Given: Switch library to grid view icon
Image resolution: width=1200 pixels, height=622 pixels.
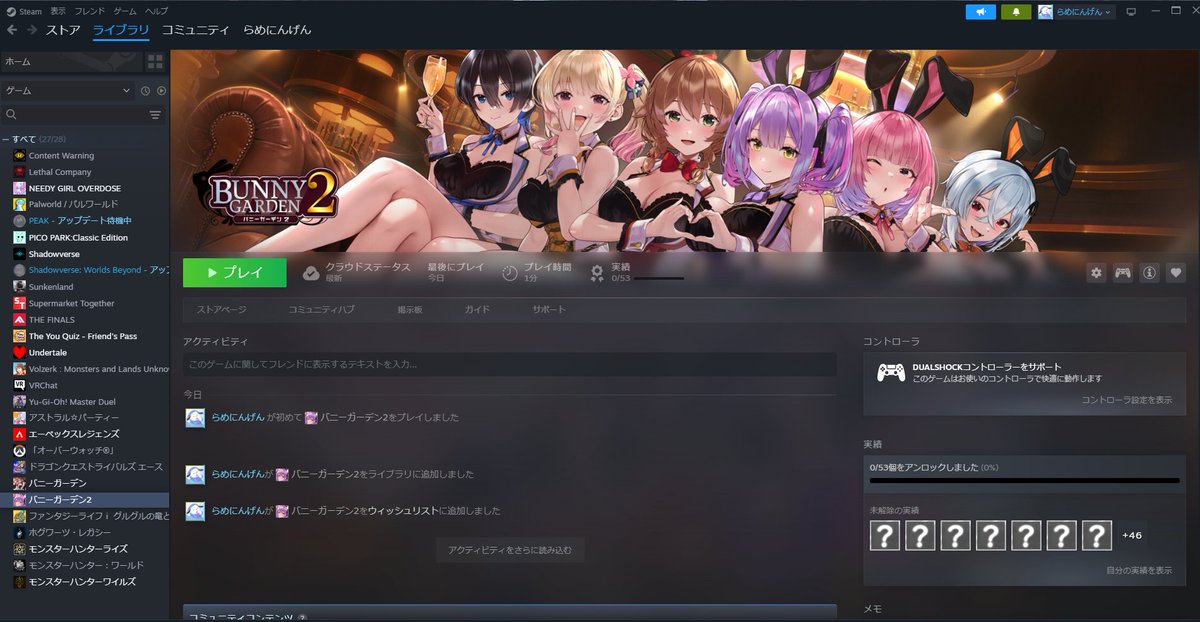Looking at the screenshot, I should 156,62.
